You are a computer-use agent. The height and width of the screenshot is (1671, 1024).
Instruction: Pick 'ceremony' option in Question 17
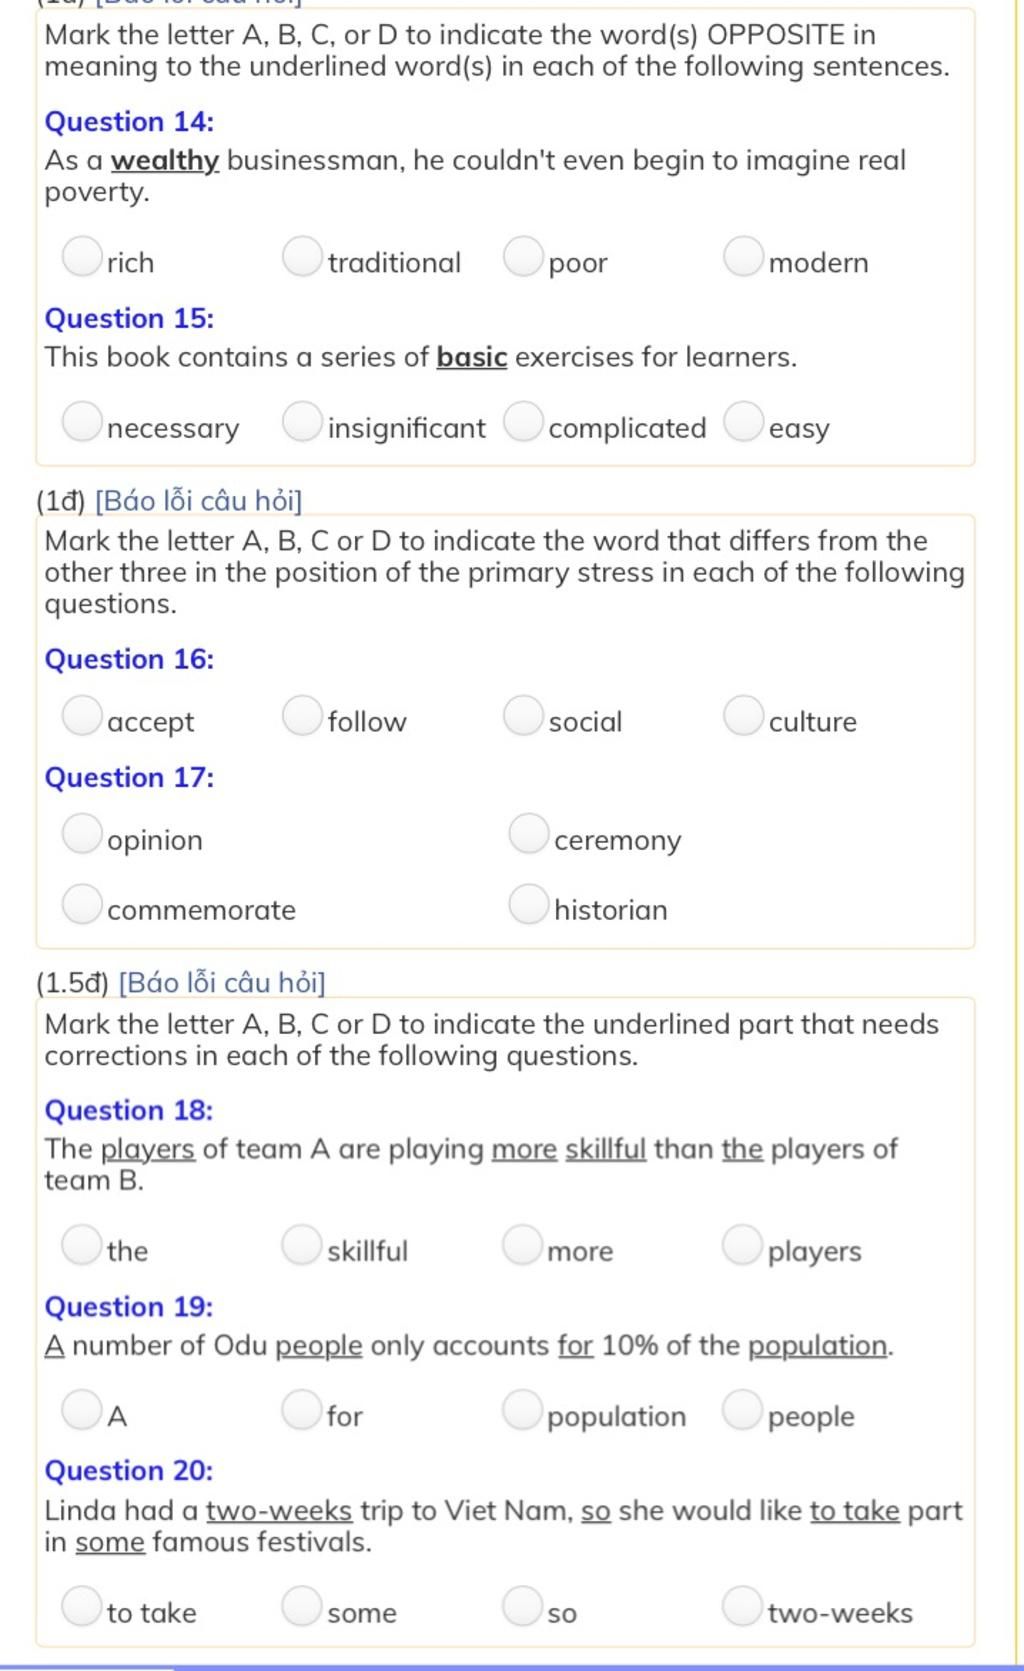(x=528, y=833)
